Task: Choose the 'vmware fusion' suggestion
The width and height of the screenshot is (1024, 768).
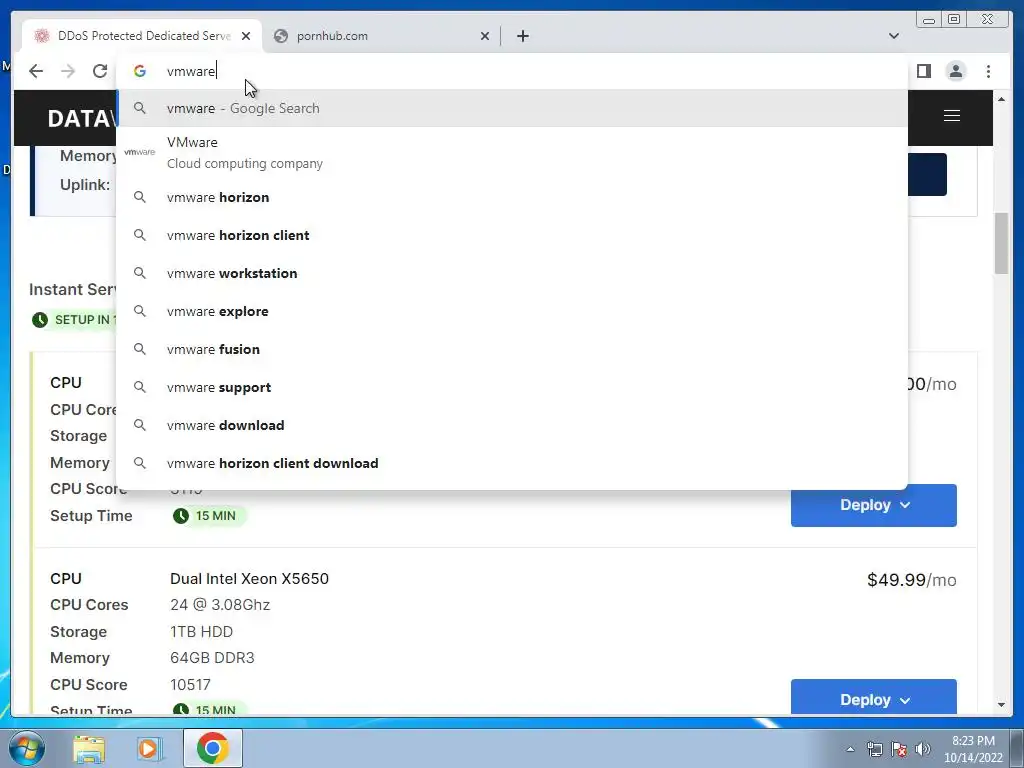Action: coord(512,349)
